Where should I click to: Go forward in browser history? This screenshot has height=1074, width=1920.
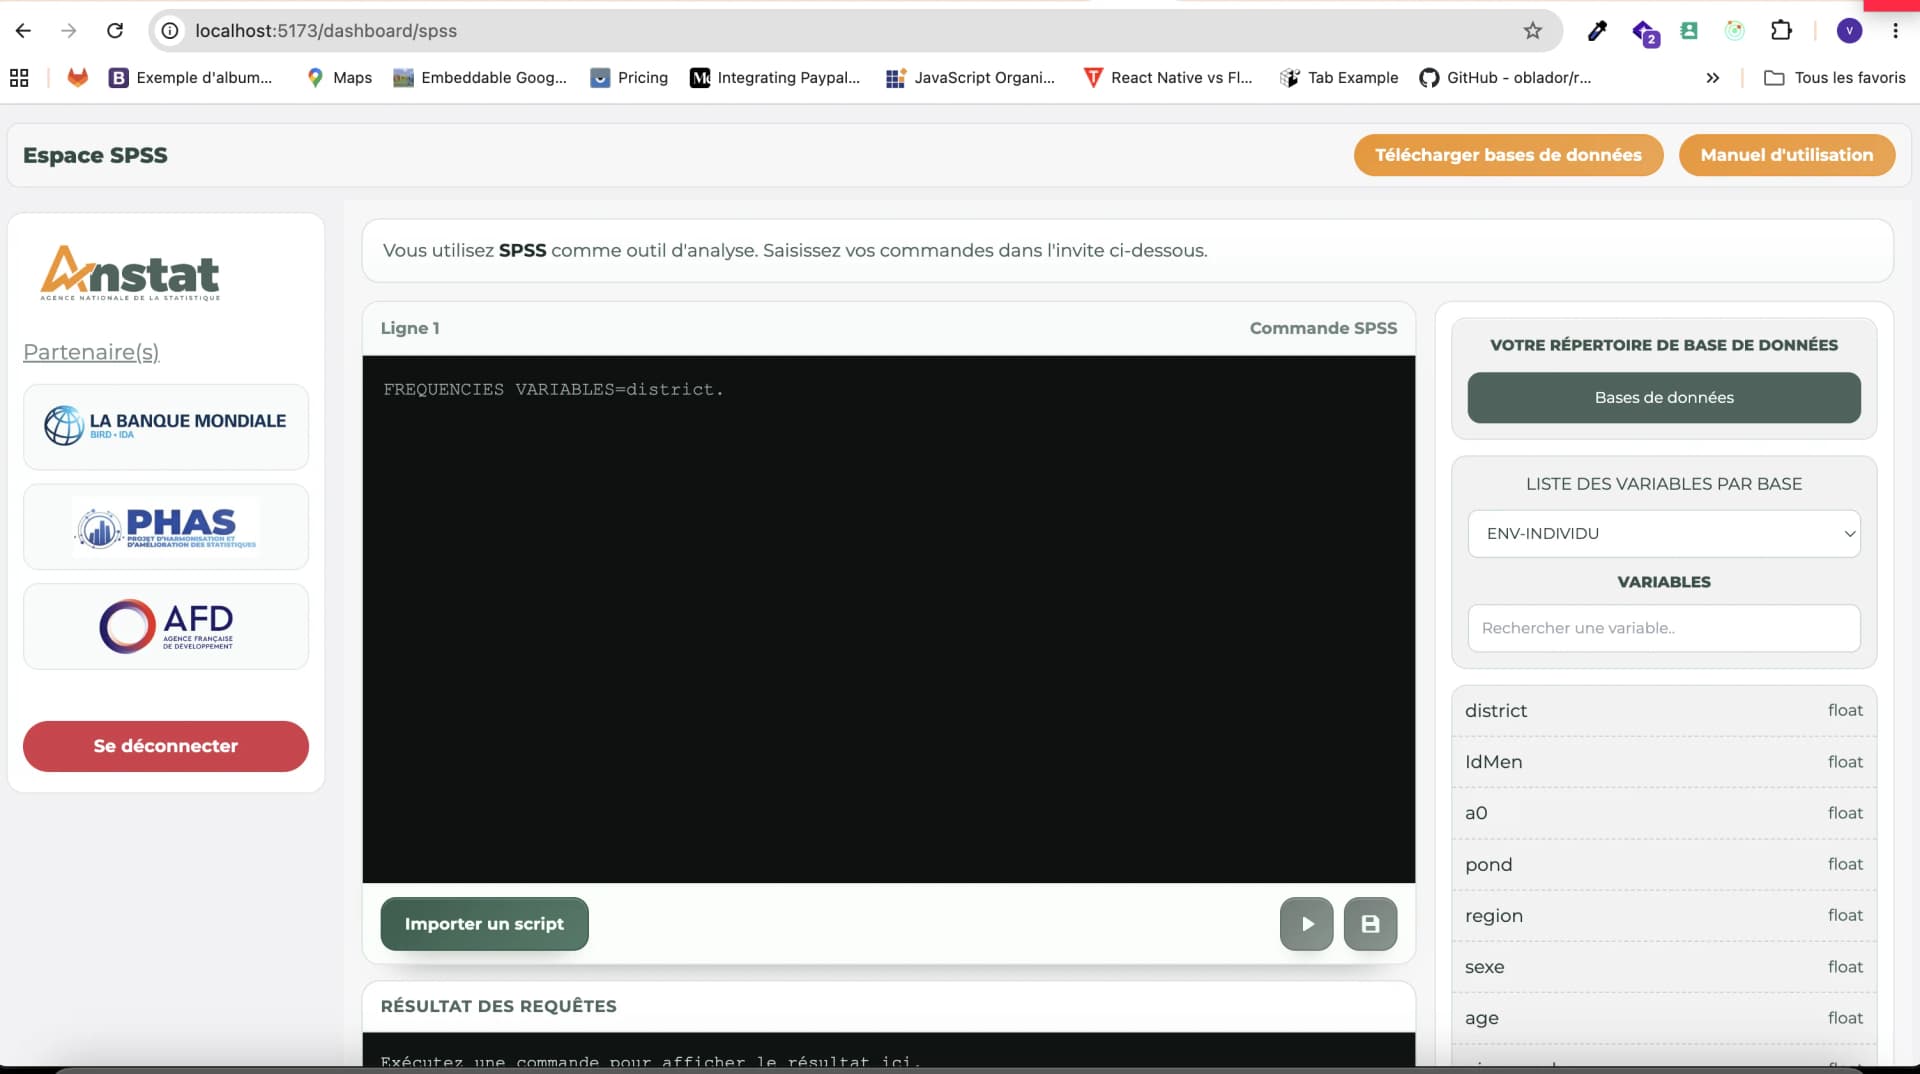tap(68, 31)
